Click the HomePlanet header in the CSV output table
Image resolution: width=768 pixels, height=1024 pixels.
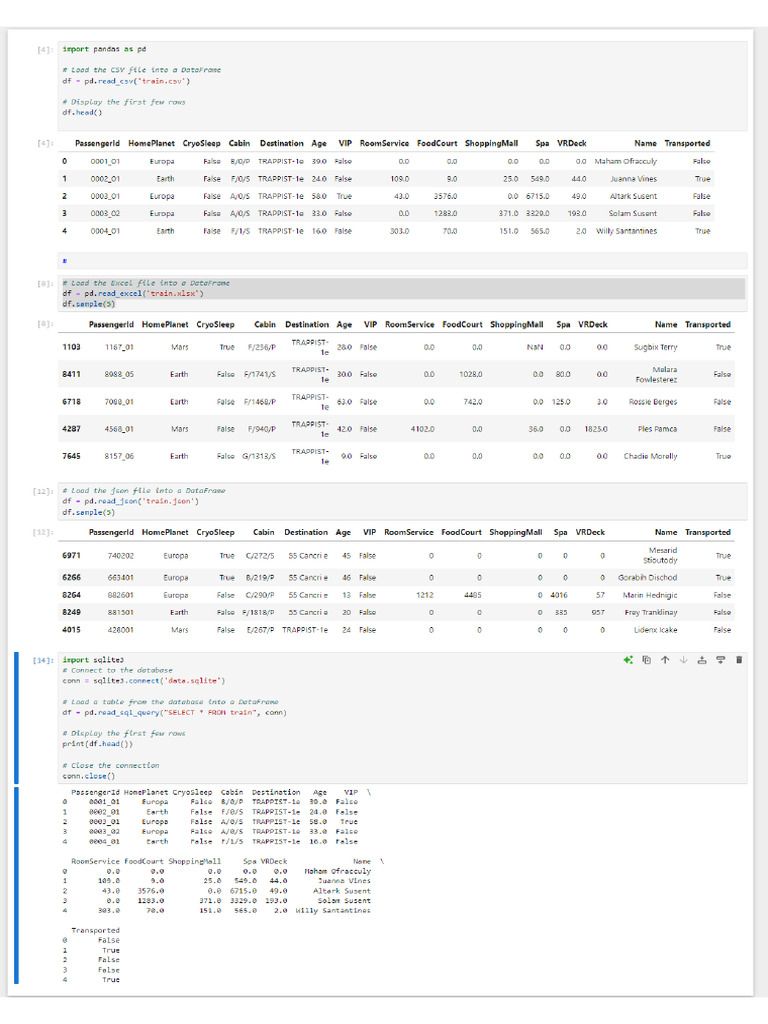pyautogui.click(x=151, y=143)
